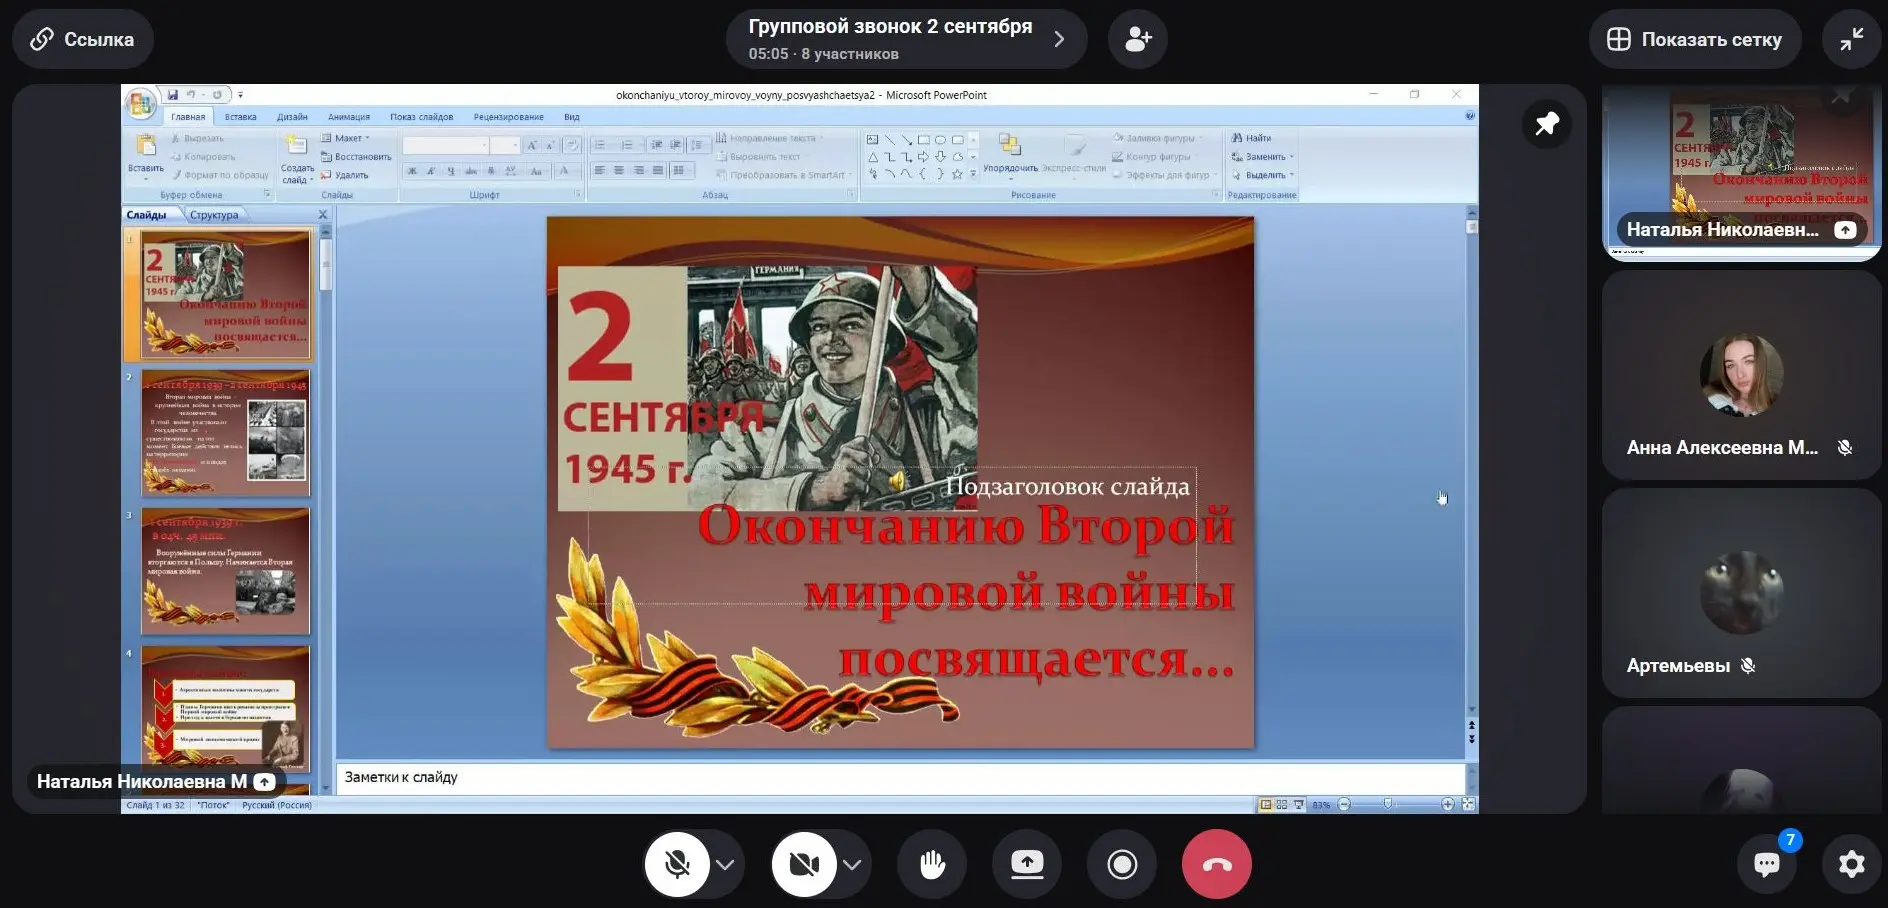This screenshot has height=908, width=1888.
Task: Open the Макет layout dropdown
Action: point(345,138)
